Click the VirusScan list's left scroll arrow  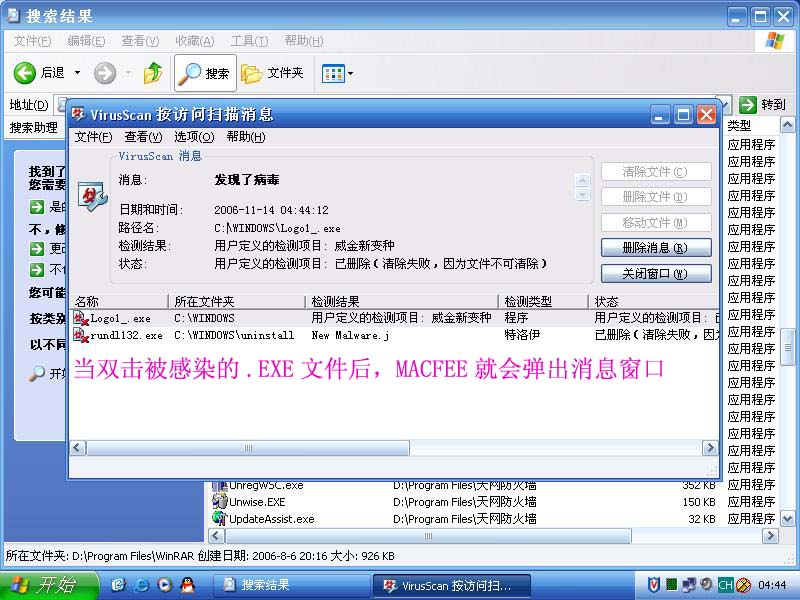tap(78, 448)
